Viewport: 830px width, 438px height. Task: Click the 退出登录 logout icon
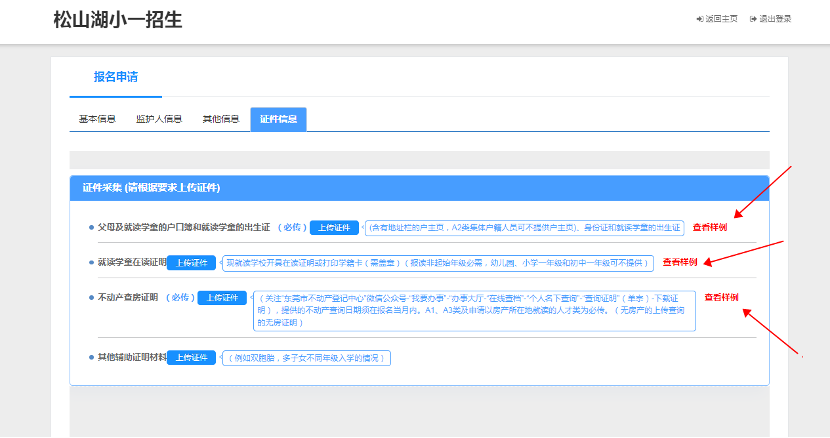750,19
